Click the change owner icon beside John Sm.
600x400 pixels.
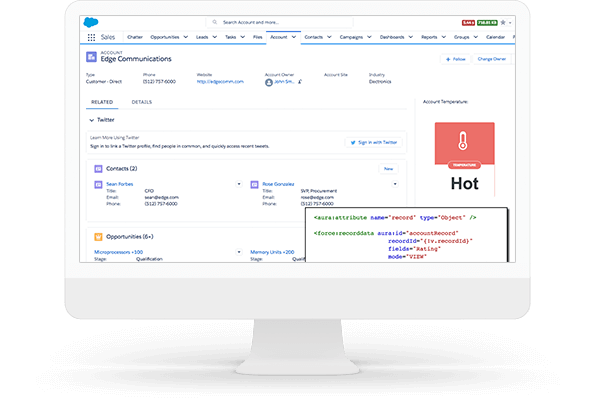tap(300, 82)
